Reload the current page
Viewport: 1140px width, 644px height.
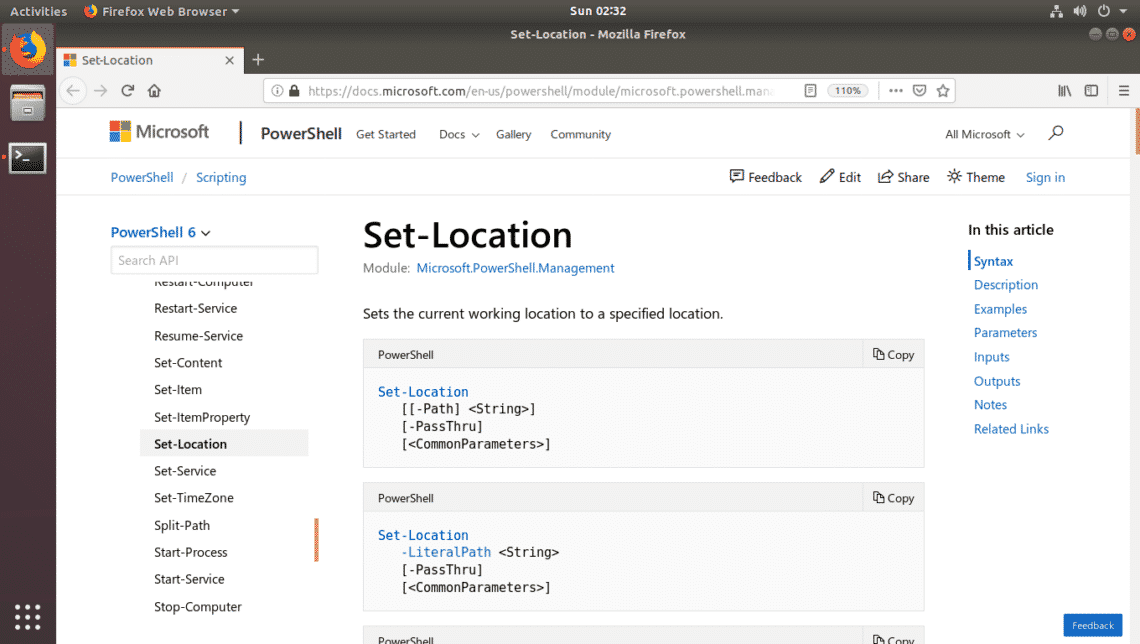tap(128, 91)
